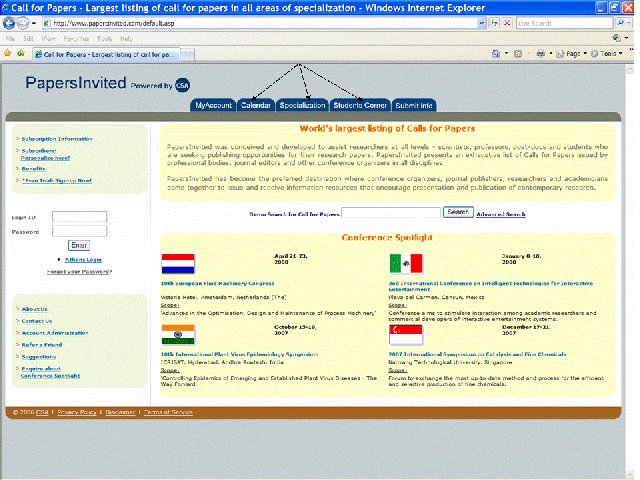Open the Tools gear toolbar menu
640x480 pixels.
pyautogui.click(x=607, y=53)
